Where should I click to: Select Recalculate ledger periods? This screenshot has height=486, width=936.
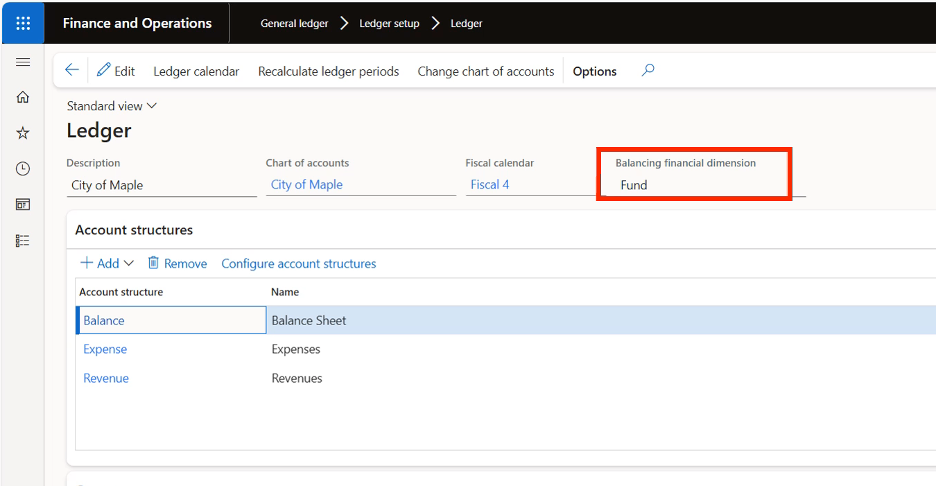(328, 71)
